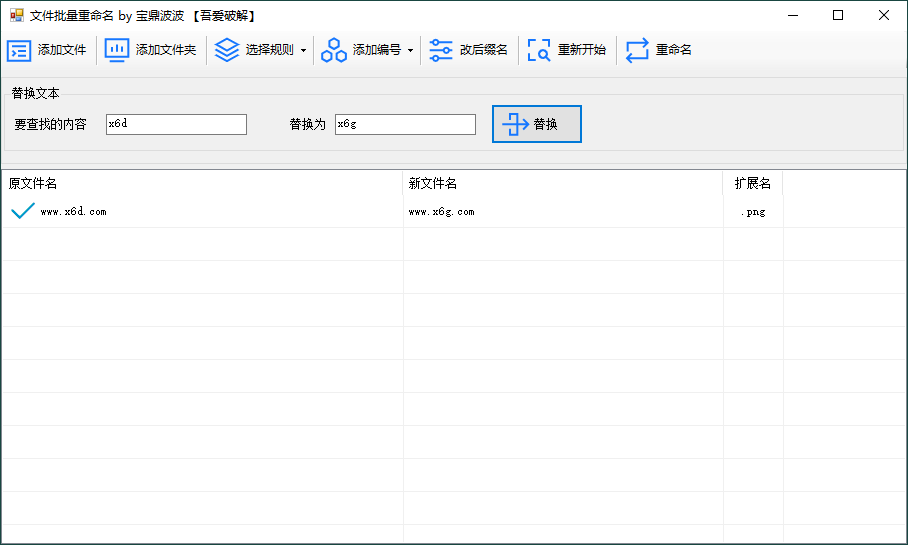This screenshot has width=908, height=545.
Task: Click the 重新开始 magnifier icon
Action: tap(539, 51)
